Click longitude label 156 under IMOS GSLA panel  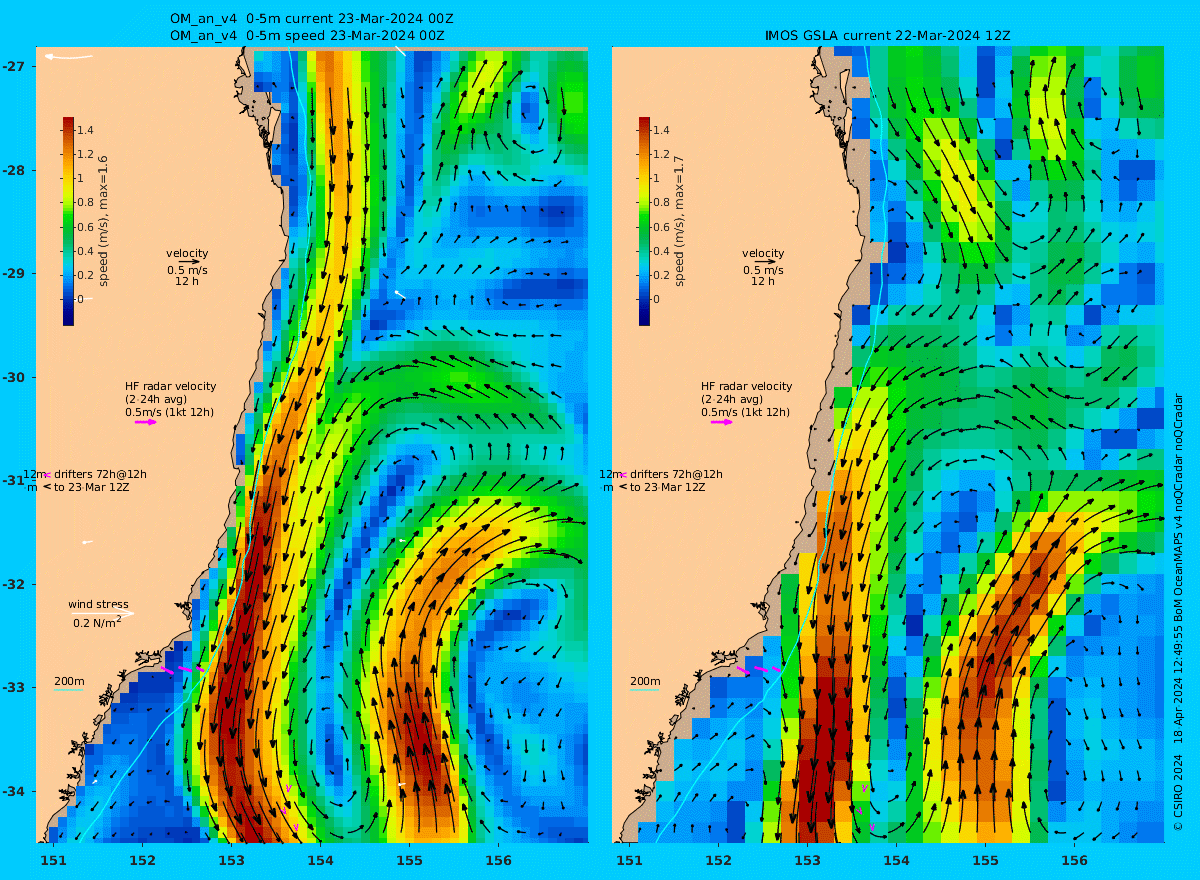tap(1074, 860)
